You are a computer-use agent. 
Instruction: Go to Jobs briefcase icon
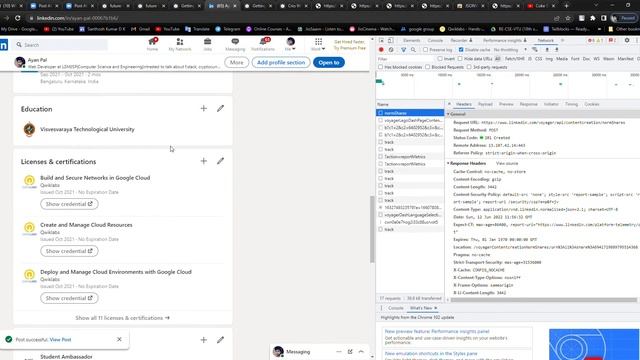tap(207, 44)
